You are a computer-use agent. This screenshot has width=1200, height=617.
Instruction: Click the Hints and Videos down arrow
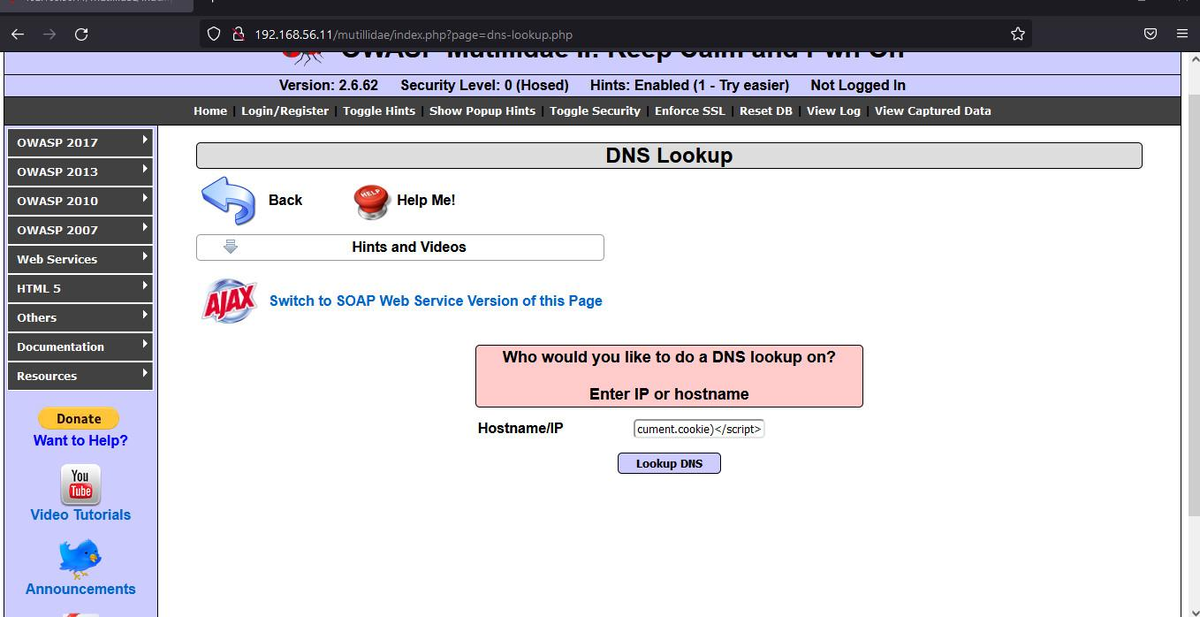point(230,247)
